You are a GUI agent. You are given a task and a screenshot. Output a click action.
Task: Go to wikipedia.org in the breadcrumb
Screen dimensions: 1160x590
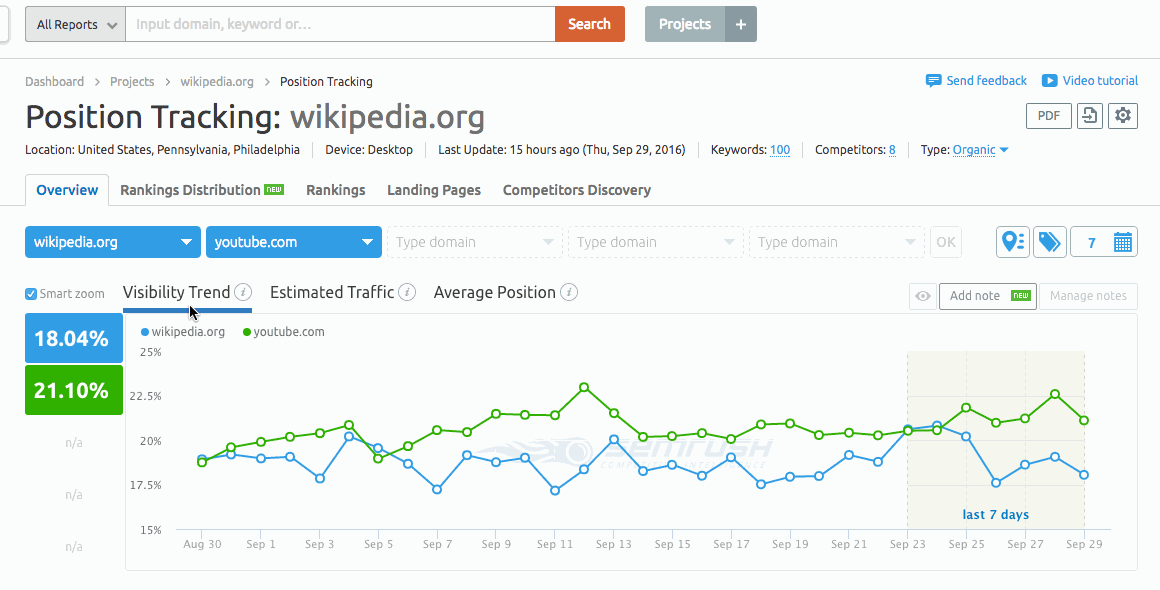218,81
